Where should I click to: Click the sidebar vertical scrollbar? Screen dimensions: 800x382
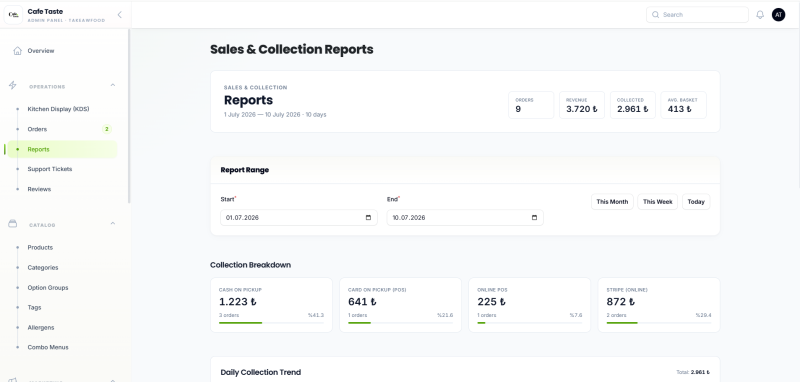click(129, 116)
